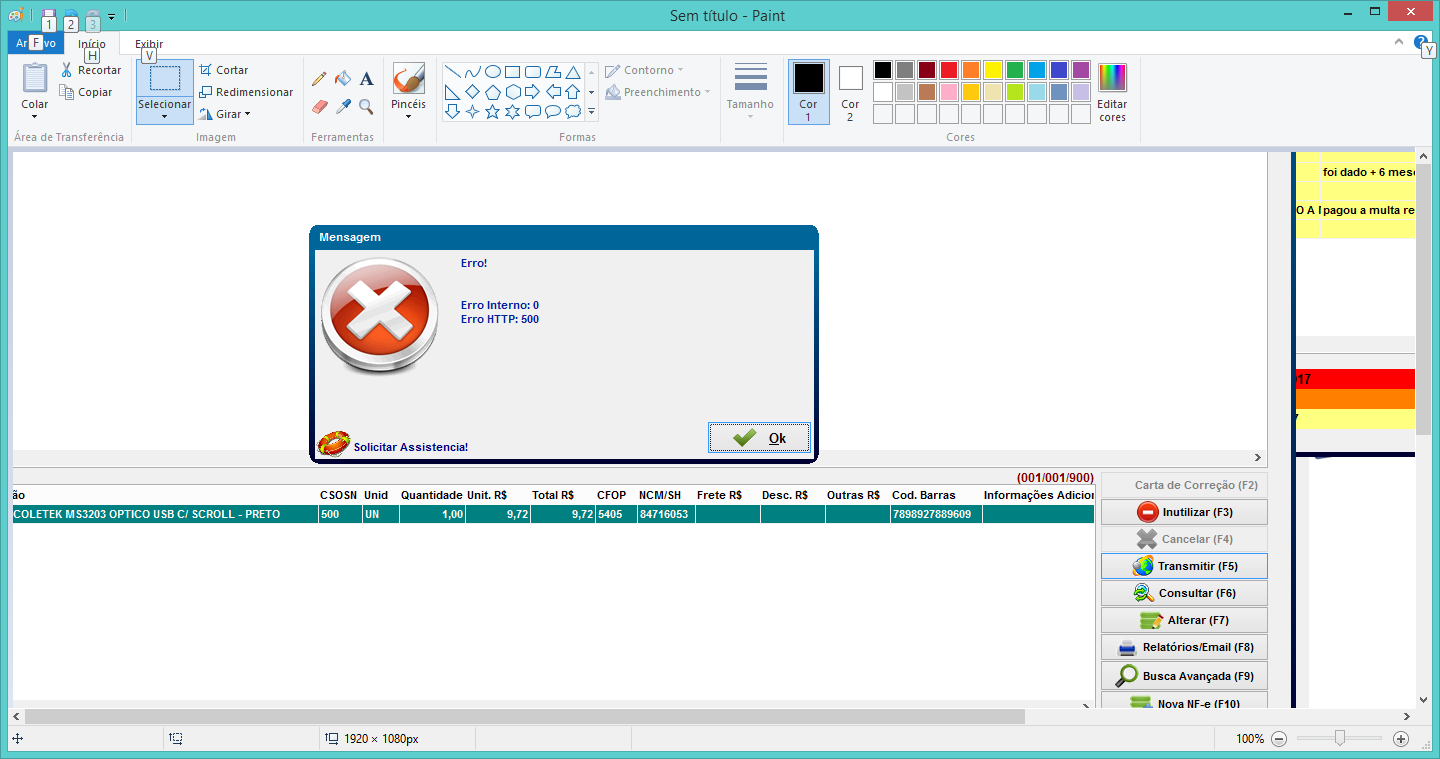The image size is (1440, 759).
Task: Expand the Selecionar dropdown arrow
Action: [x=164, y=115]
